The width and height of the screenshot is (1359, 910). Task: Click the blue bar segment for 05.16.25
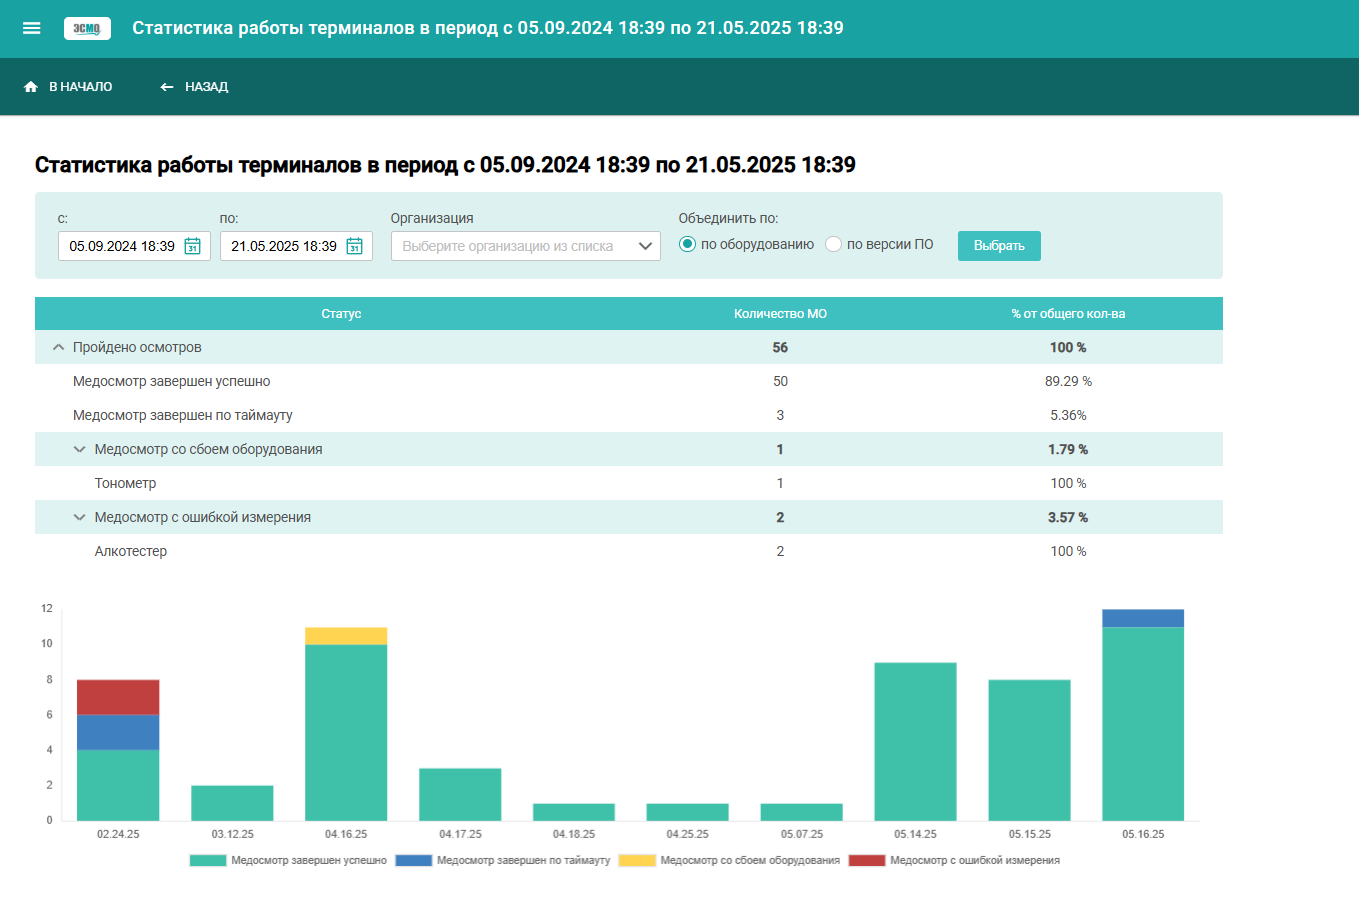pyautogui.click(x=1143, y=618)
